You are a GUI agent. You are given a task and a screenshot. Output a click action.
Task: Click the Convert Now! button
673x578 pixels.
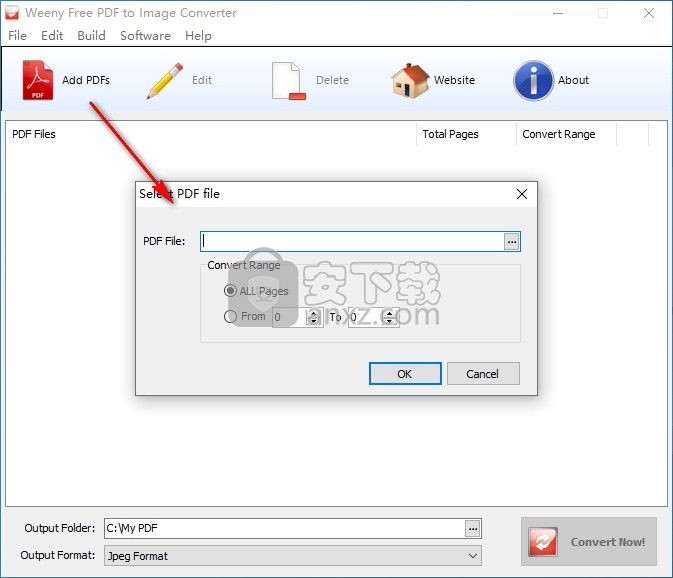tap(588, 542)
